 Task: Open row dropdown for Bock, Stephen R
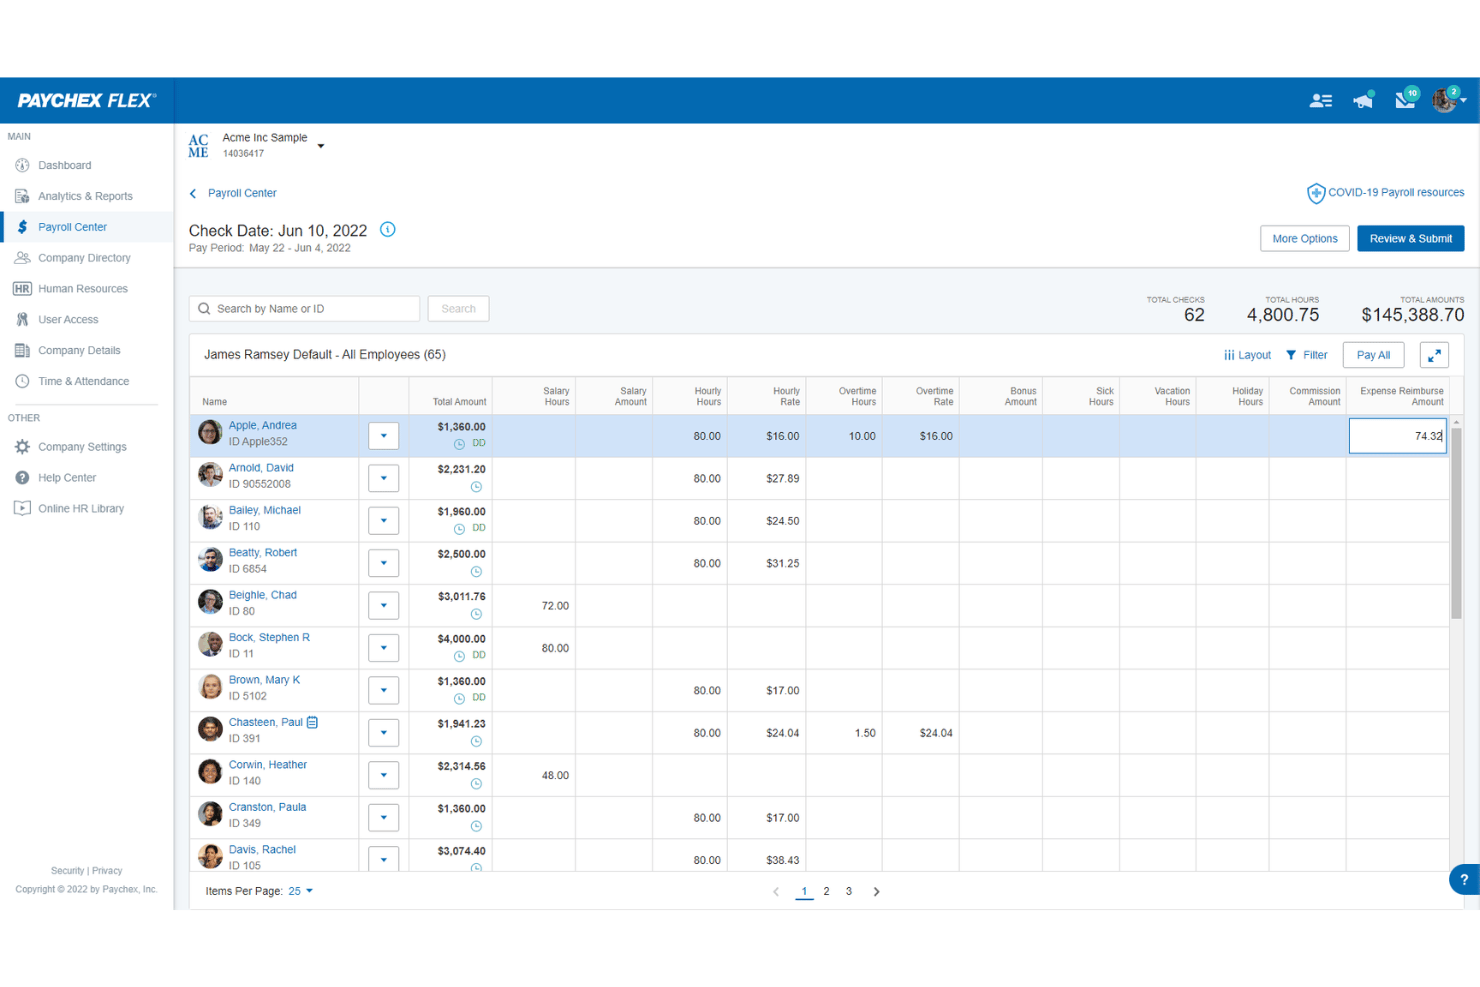point(384,648)
